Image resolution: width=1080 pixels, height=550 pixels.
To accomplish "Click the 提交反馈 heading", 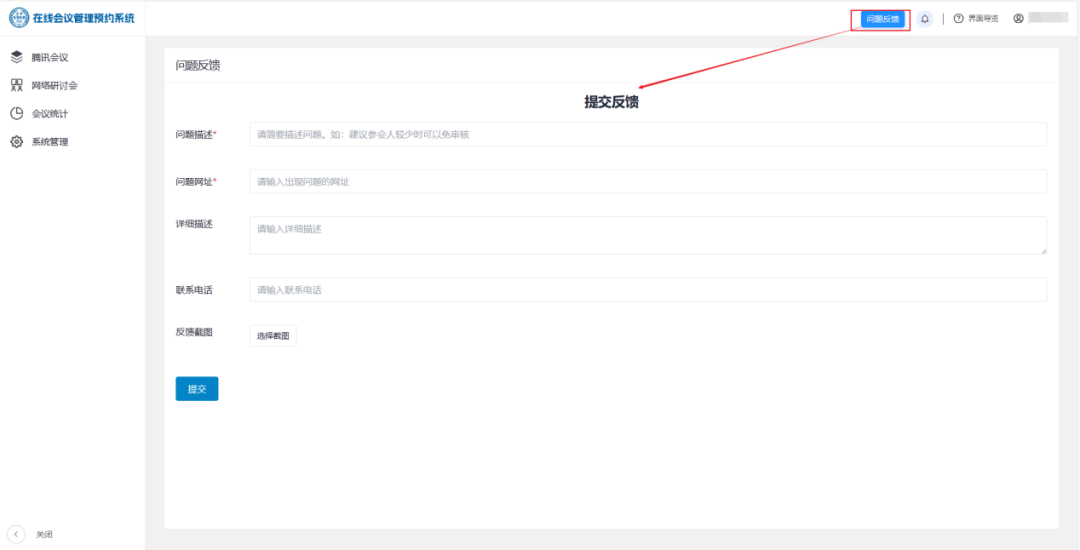I will [611, 103].
